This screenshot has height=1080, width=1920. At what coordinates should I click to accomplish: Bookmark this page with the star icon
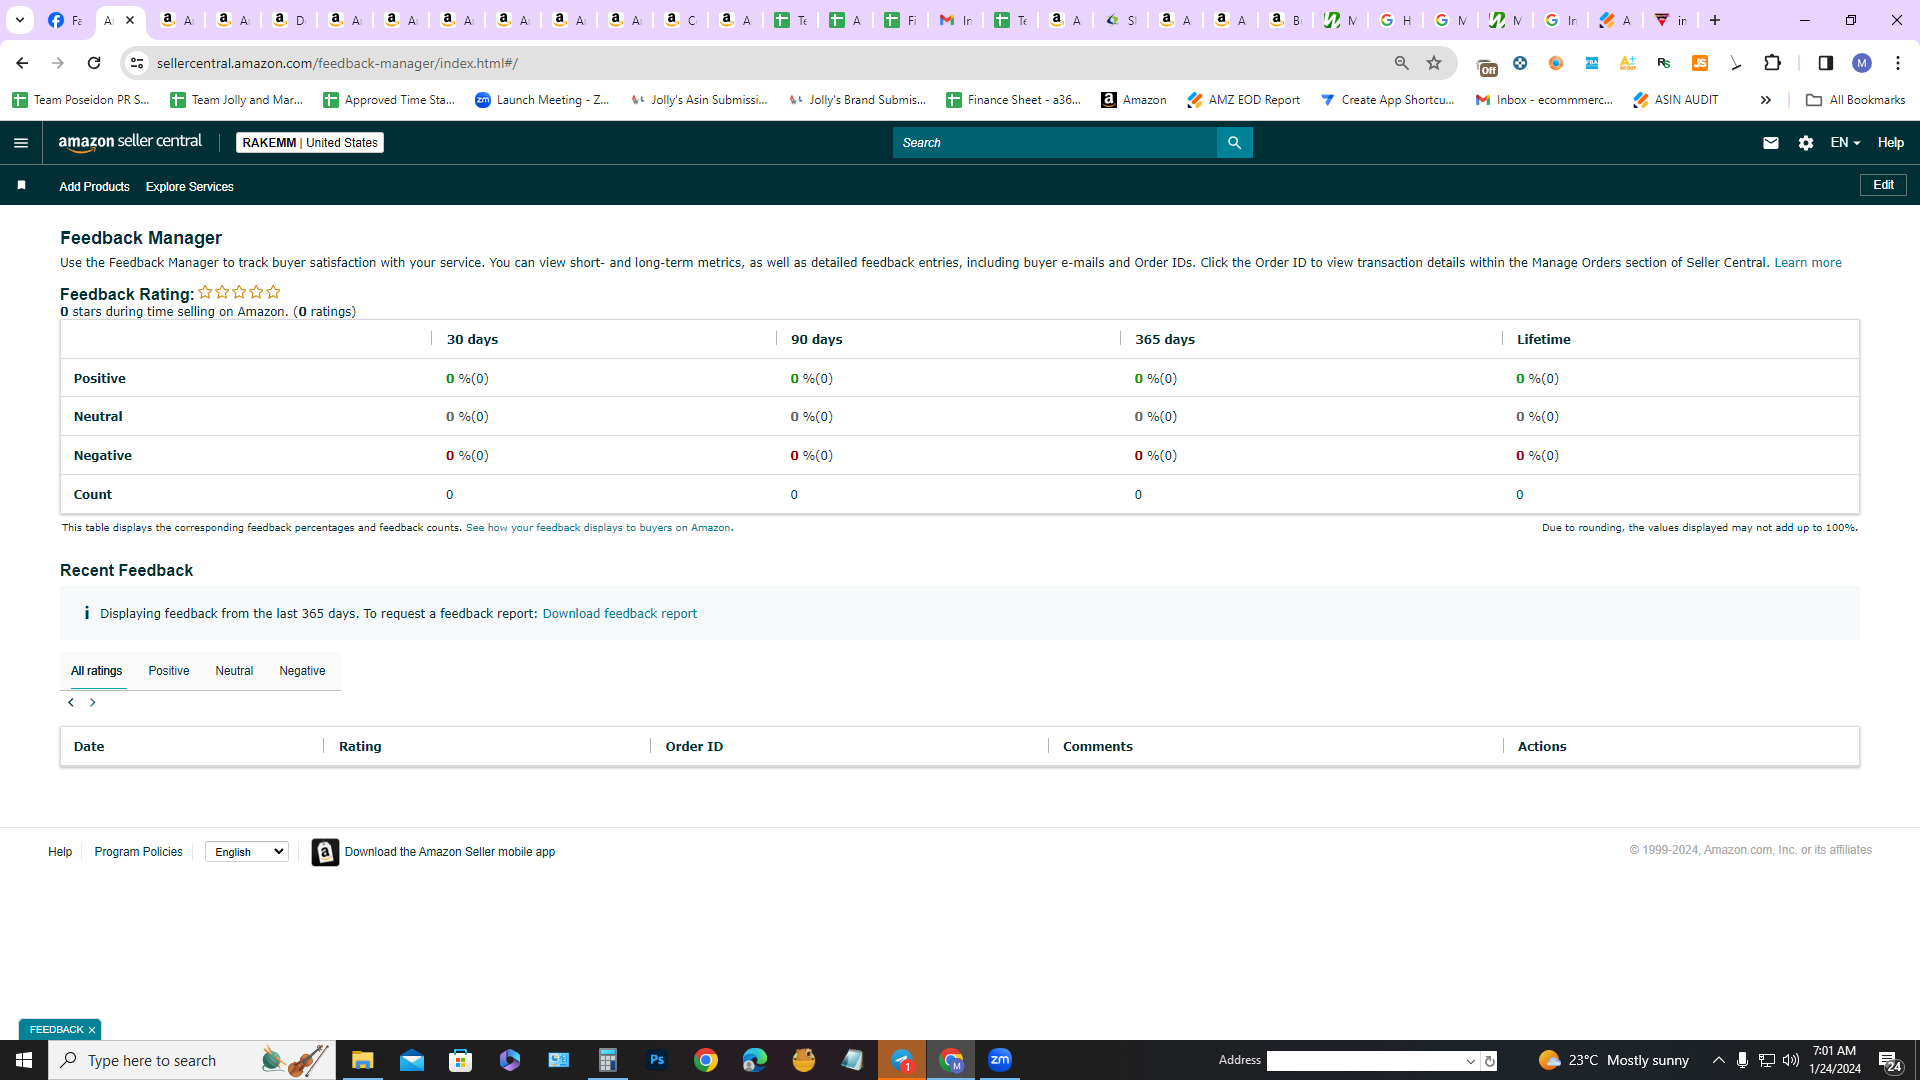coord(1434,63)
